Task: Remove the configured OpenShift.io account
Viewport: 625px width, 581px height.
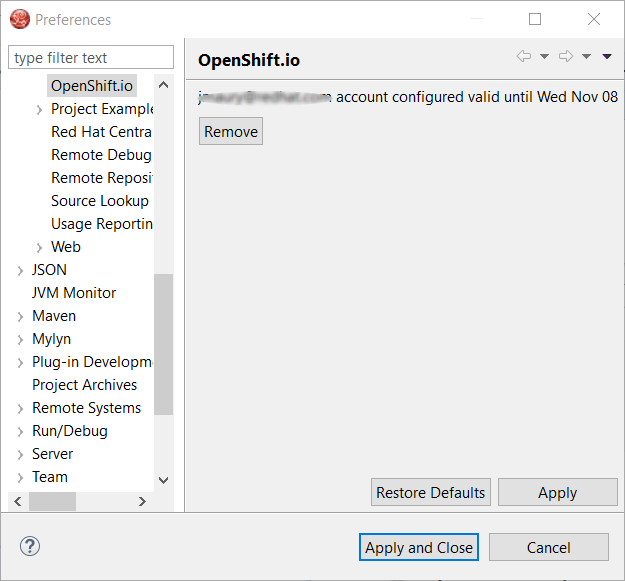Action: [231, 132]
